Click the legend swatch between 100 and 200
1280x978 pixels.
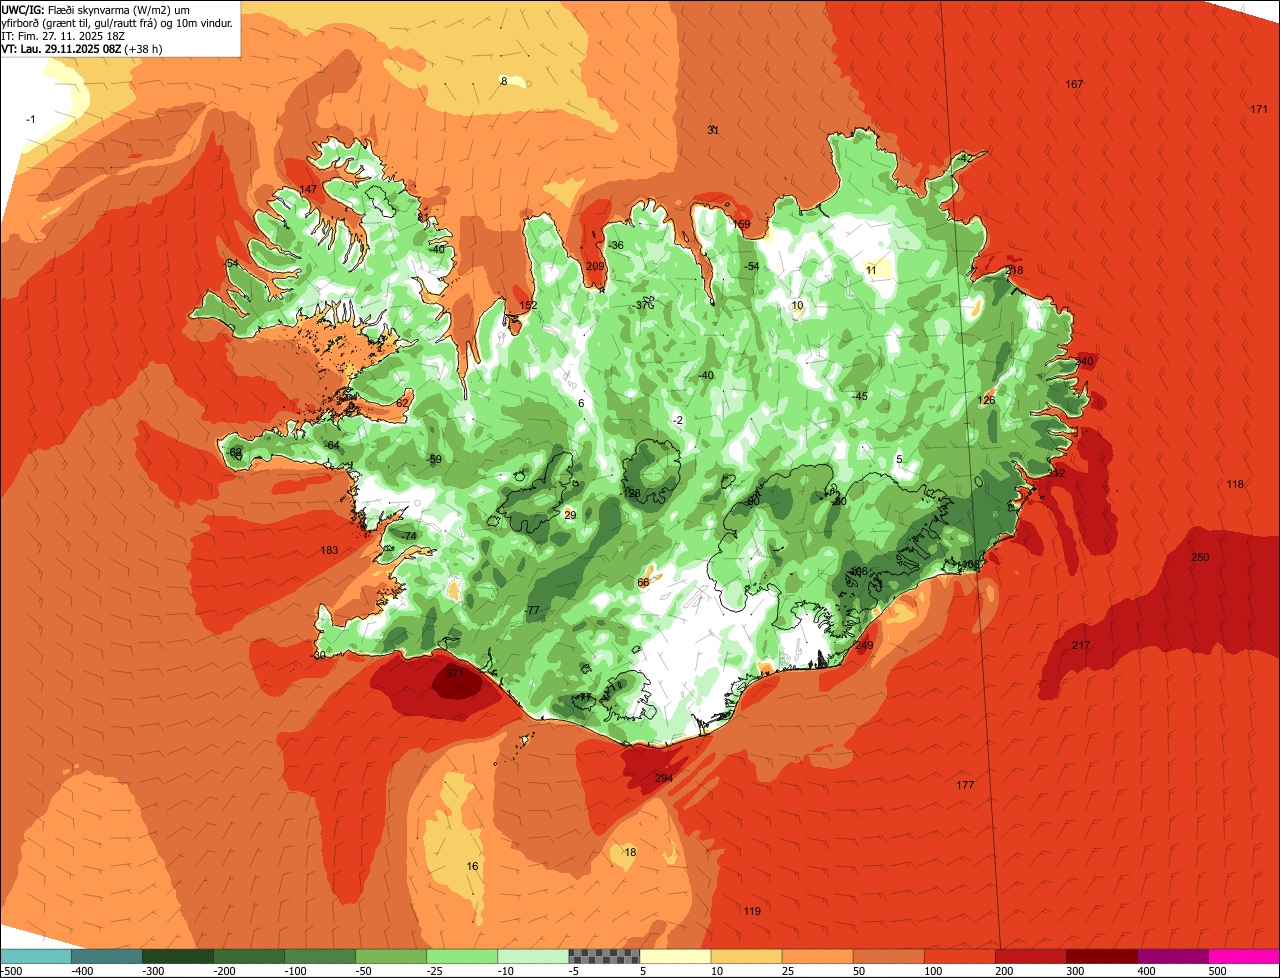(959, 956)
